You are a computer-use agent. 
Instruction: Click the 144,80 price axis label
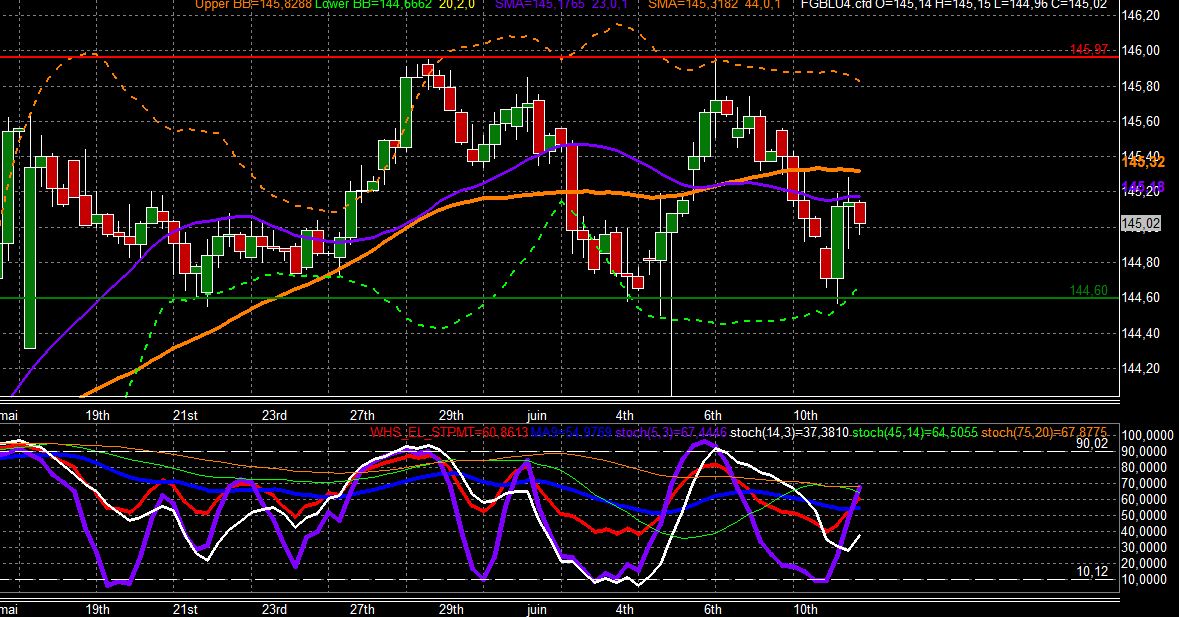(x=1140, y=262)
